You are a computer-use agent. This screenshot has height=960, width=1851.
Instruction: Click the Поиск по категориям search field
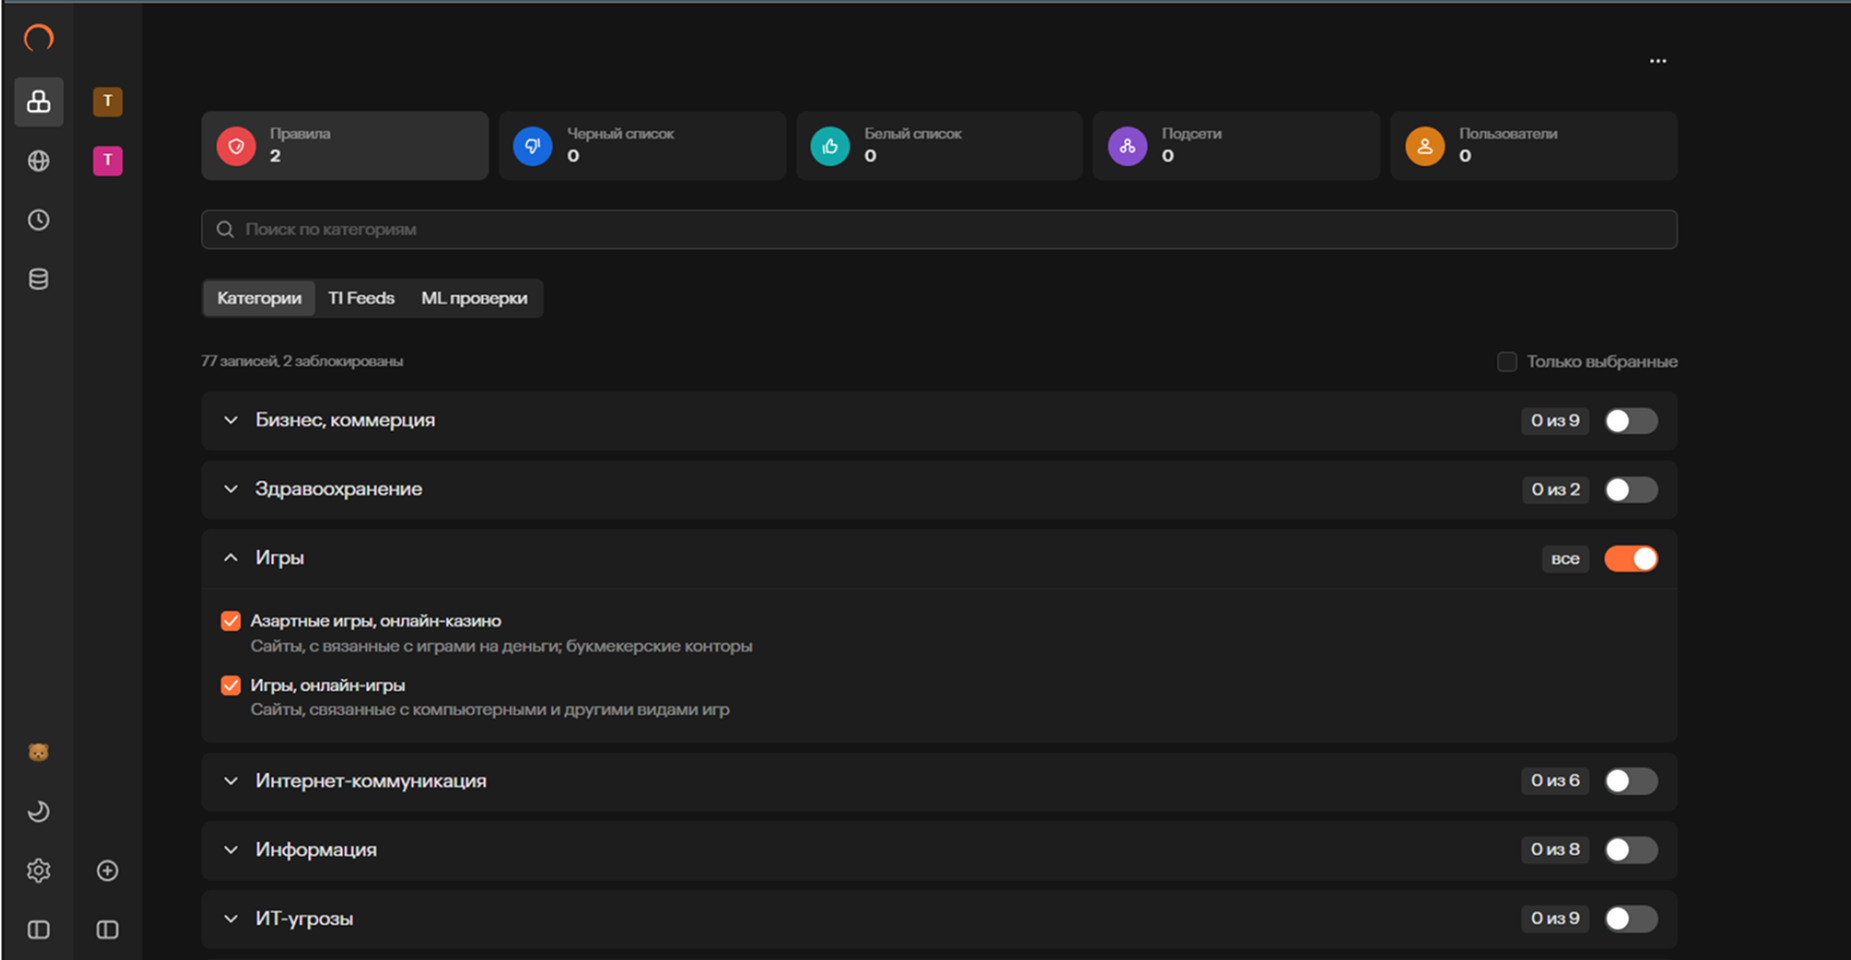(x=938, y=230)
